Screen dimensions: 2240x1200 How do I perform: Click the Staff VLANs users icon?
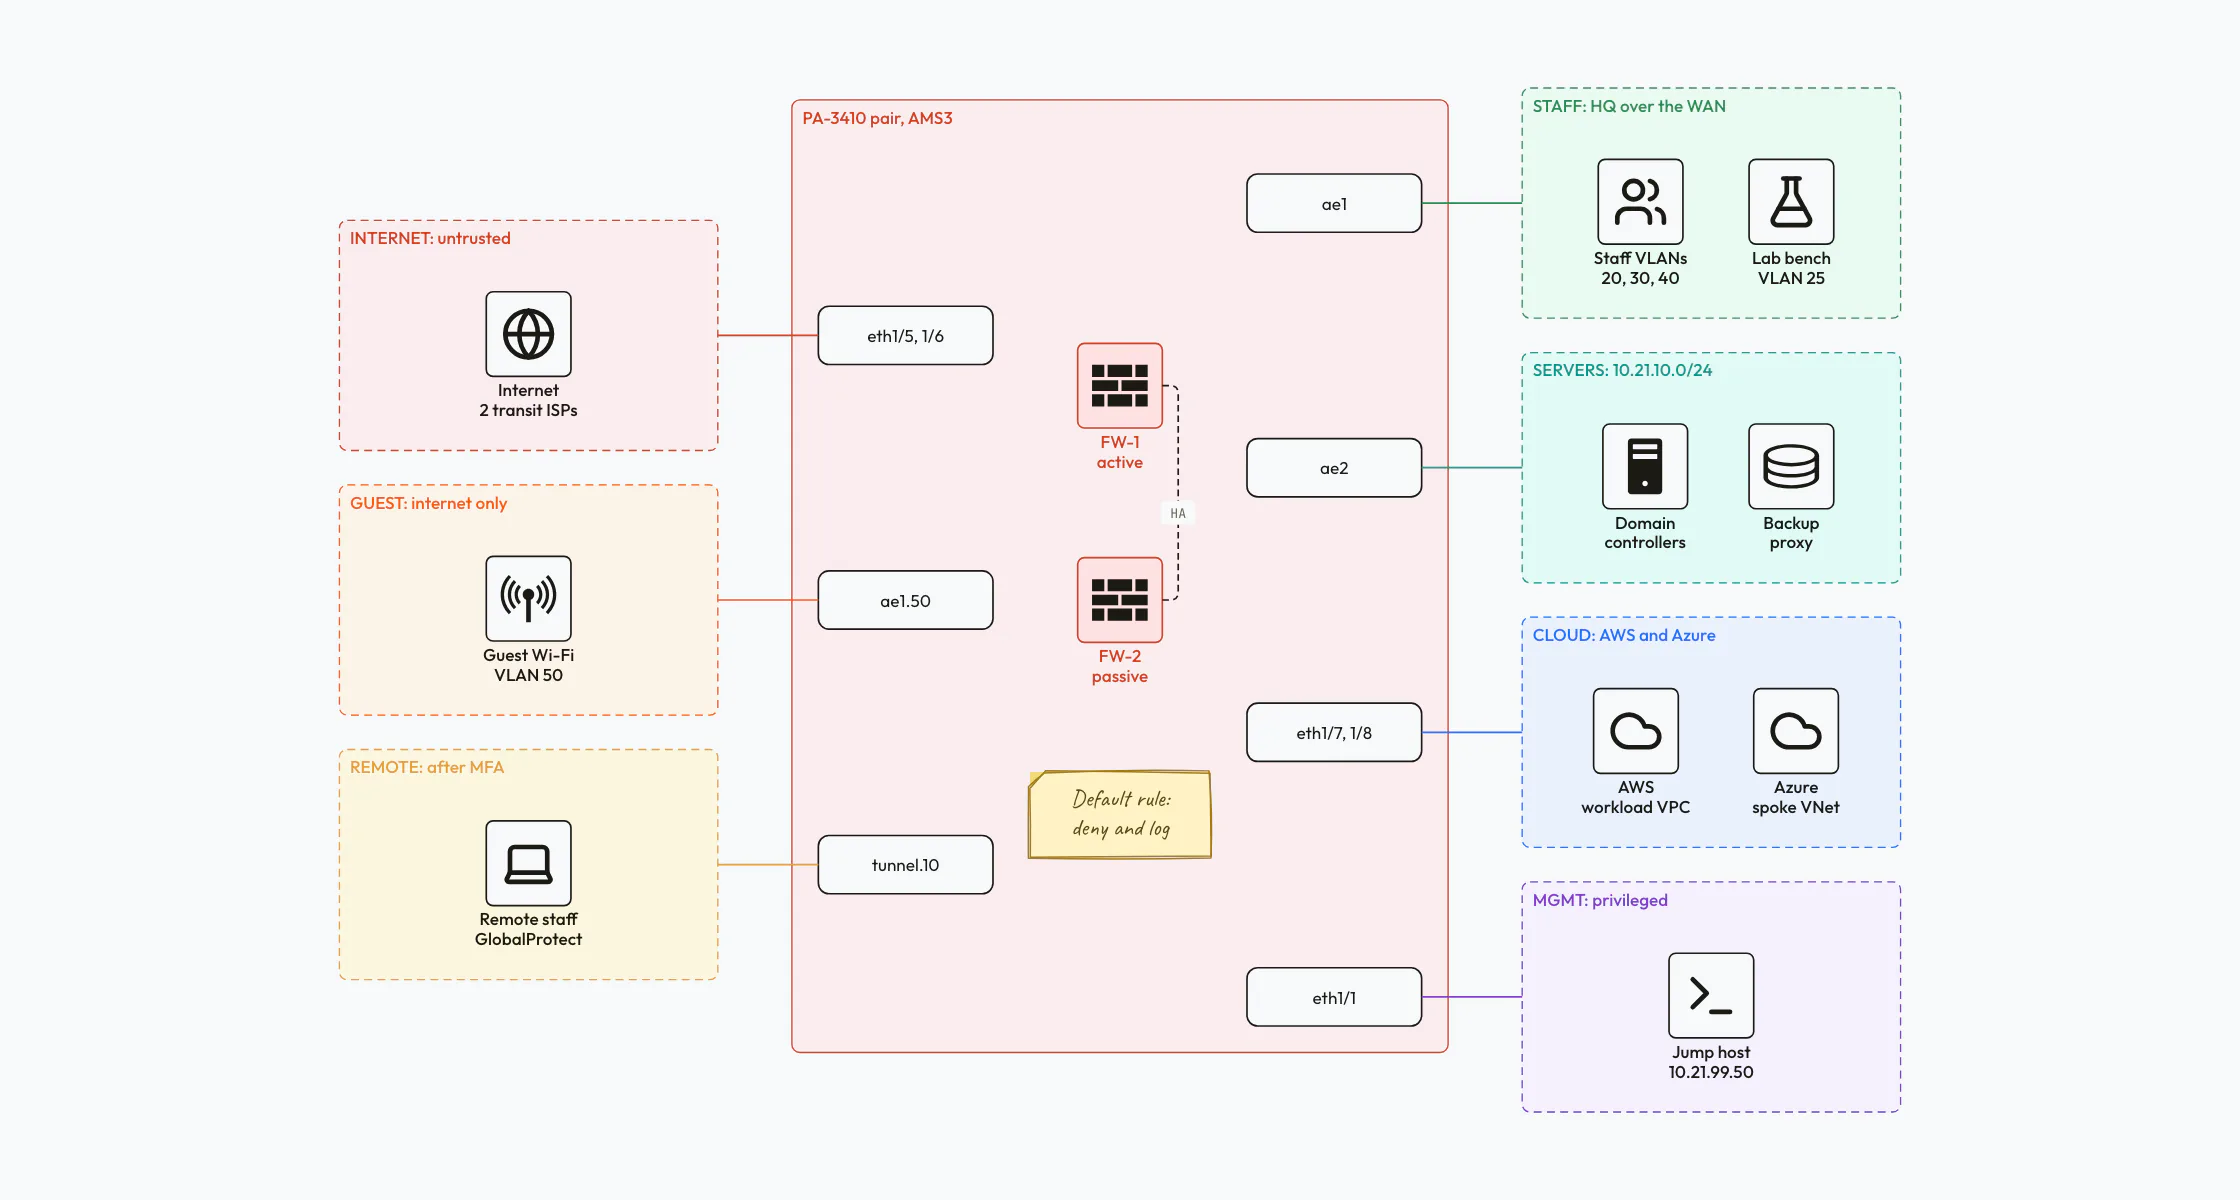[x=1640, y=201]
